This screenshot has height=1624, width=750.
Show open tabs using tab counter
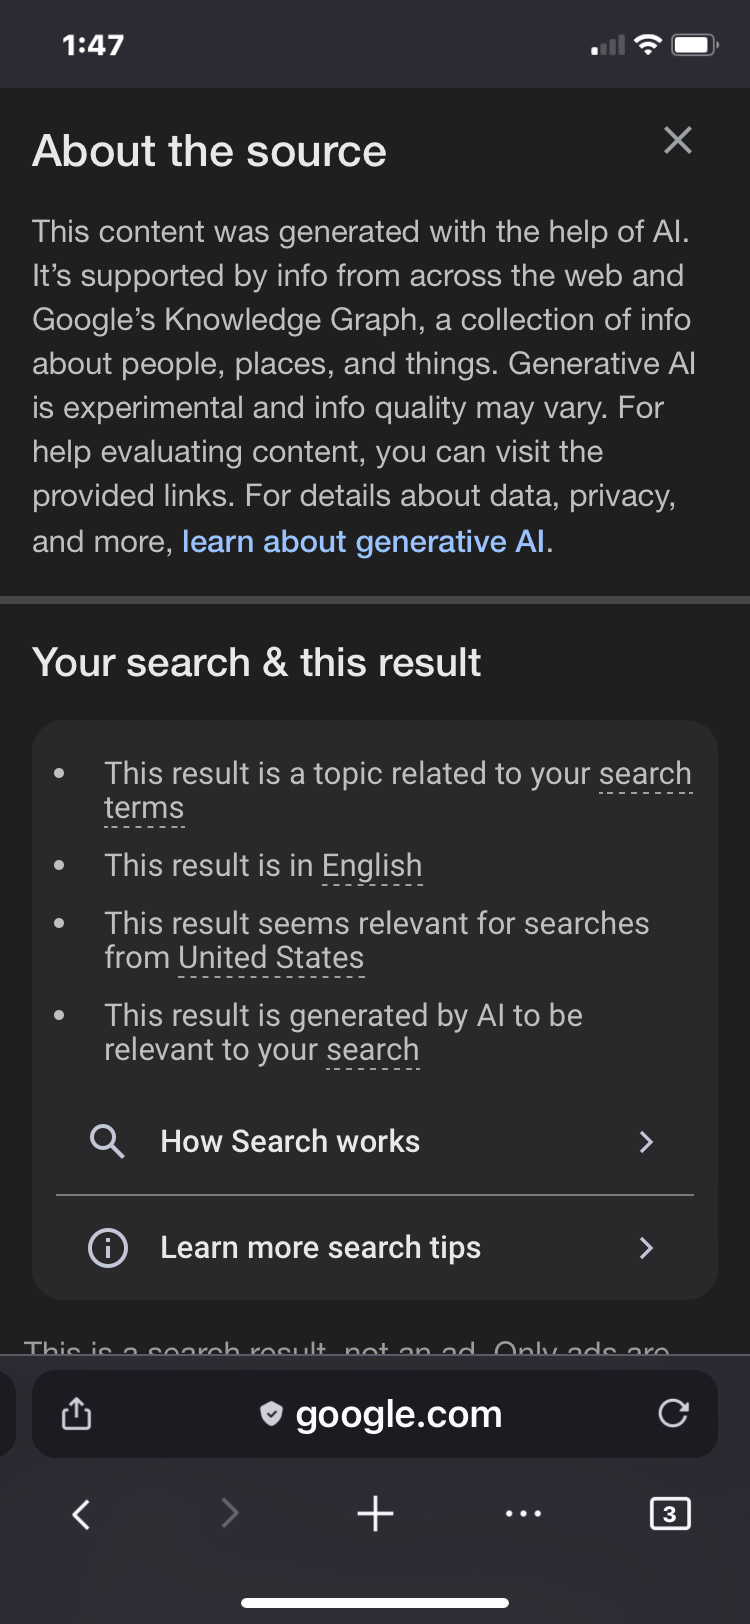click(669, 1514)
